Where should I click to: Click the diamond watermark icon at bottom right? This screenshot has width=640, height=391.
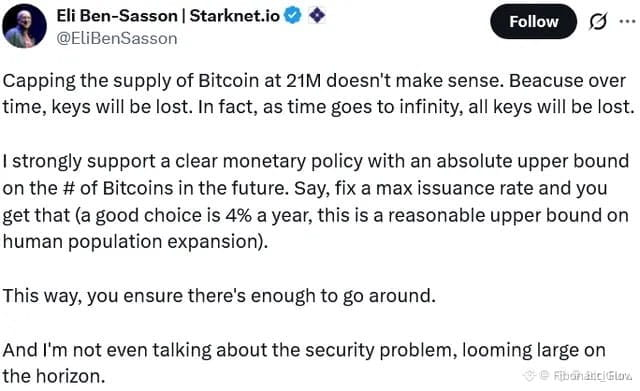coord(530,375)
